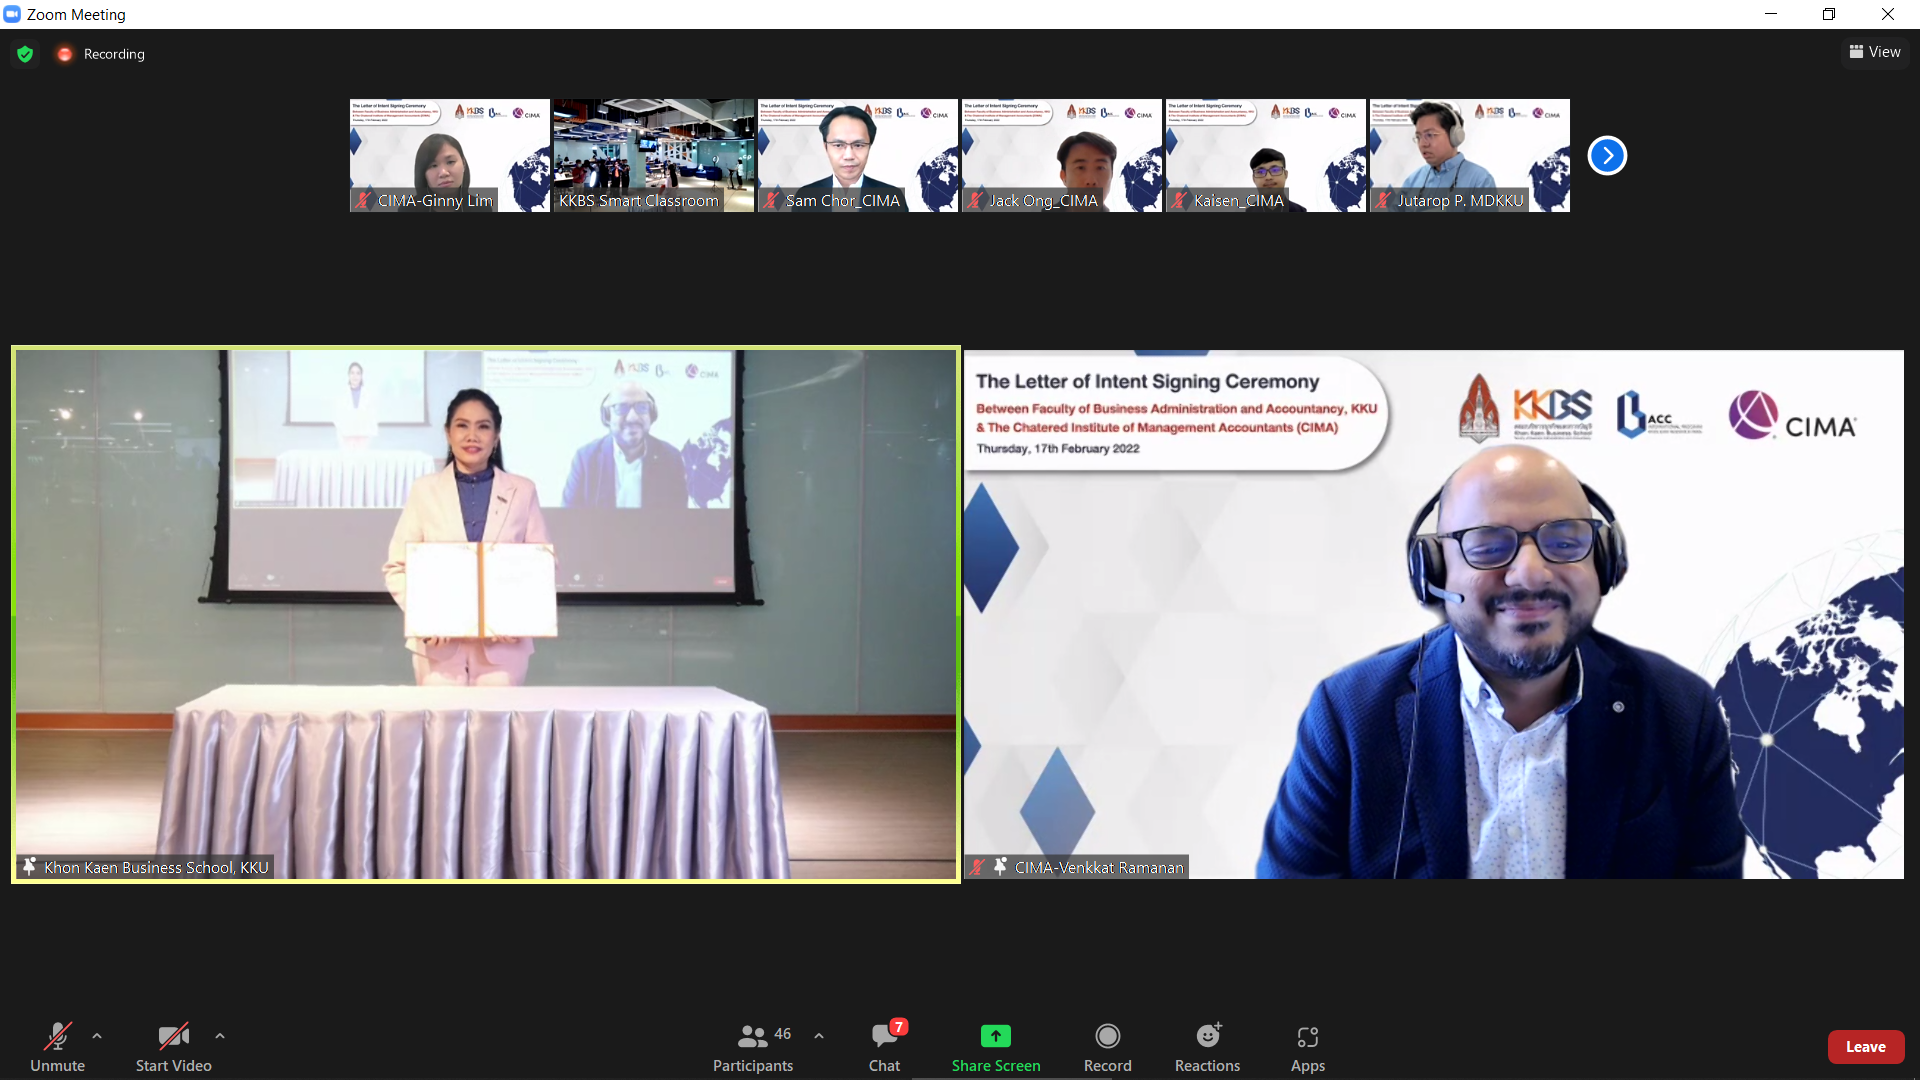Click CIMA-Venkkat Ramanan name label

point(1099,867)
